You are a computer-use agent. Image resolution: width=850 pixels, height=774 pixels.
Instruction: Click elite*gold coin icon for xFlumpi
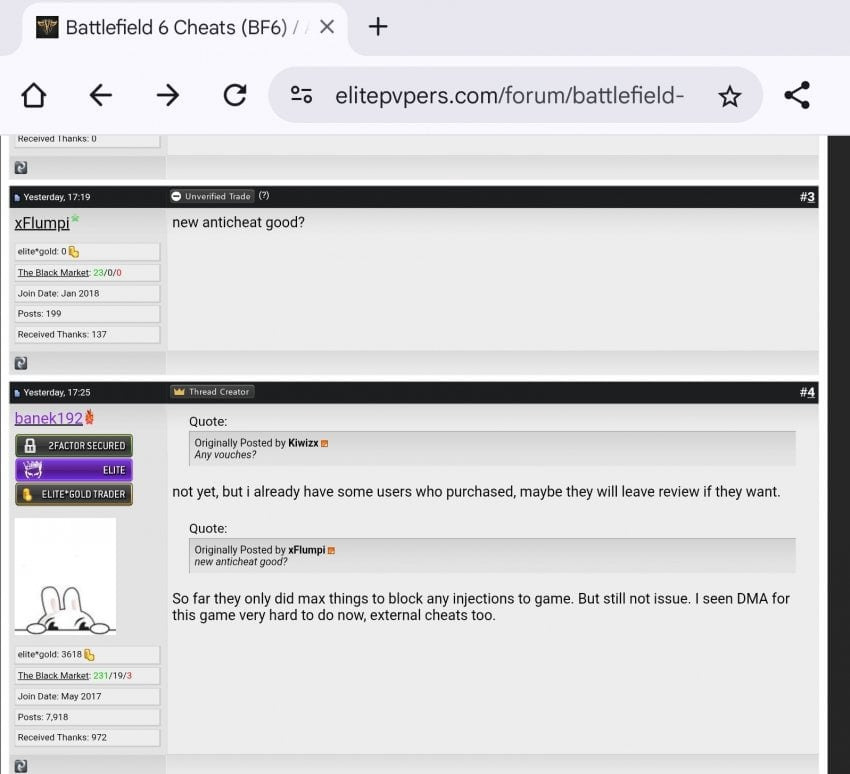pyautogui.click(x=74, y=252)
